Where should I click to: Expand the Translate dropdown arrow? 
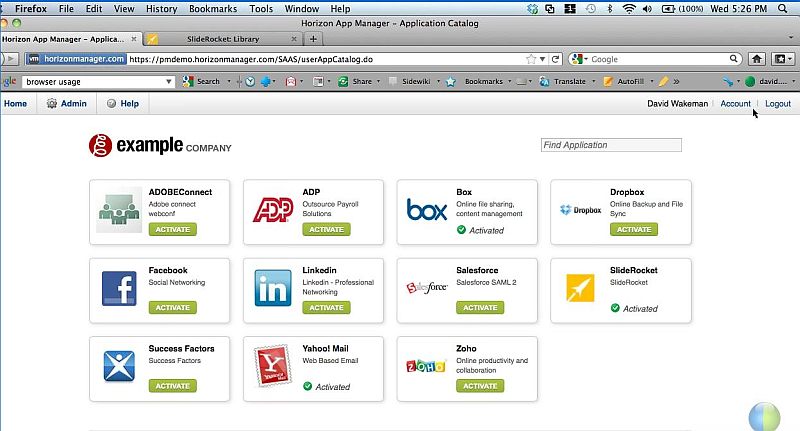593,82
